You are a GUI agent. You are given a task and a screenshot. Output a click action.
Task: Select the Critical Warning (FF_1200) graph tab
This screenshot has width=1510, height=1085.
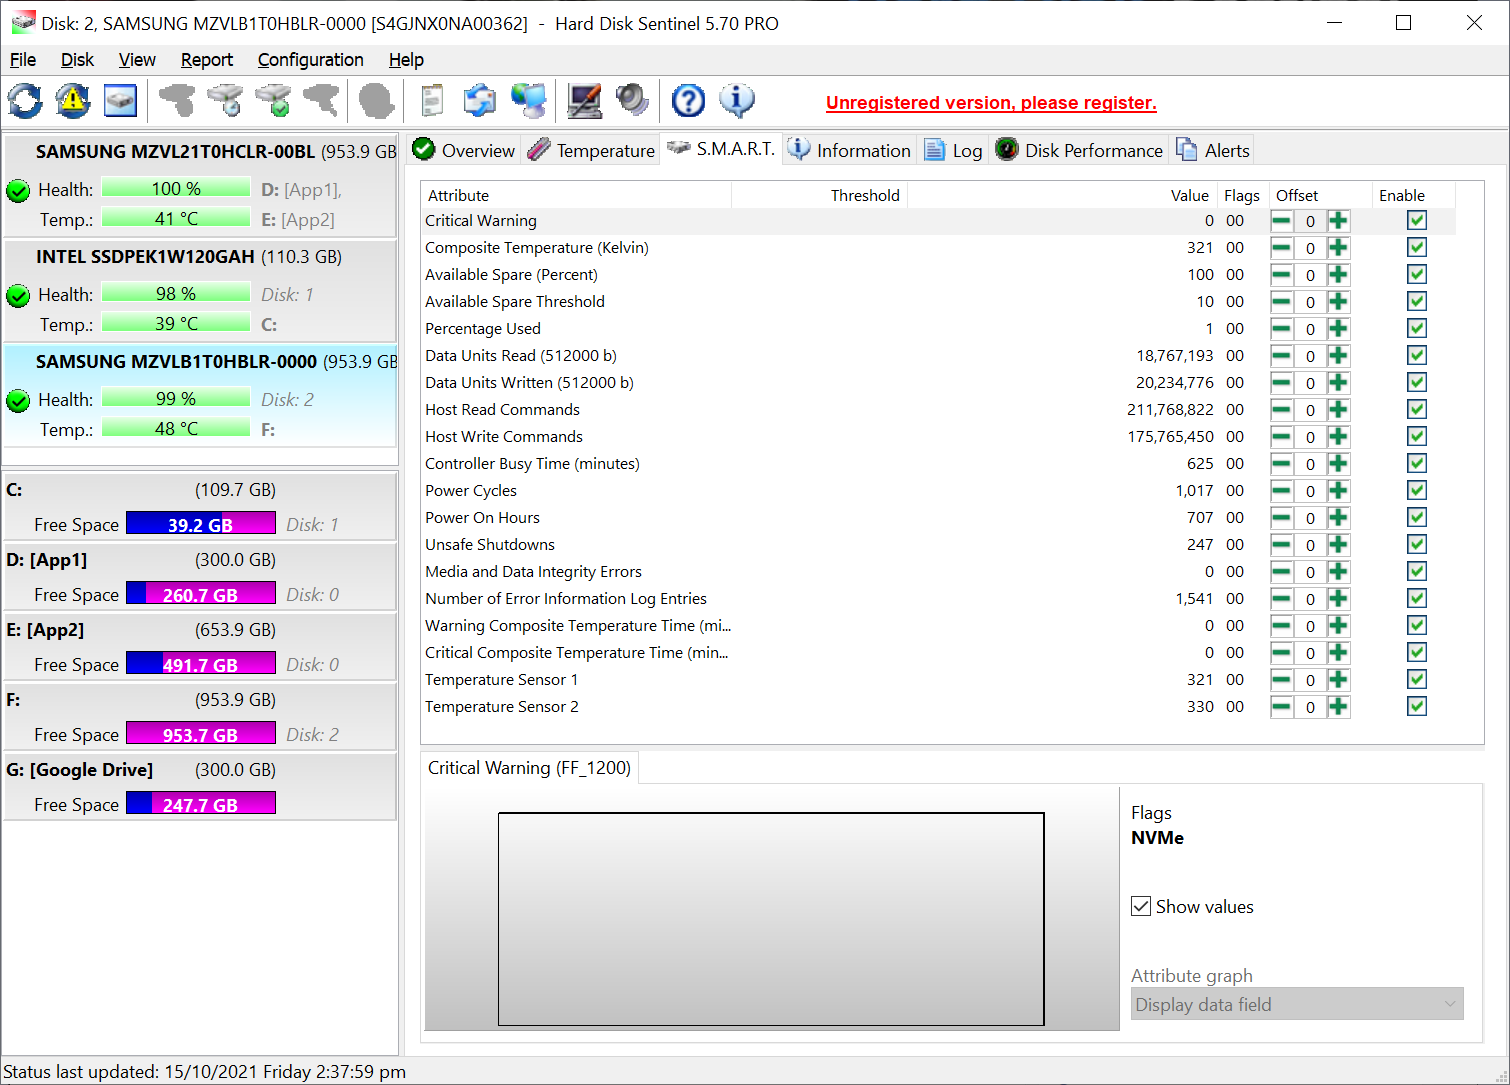click(x=530, y=768)
